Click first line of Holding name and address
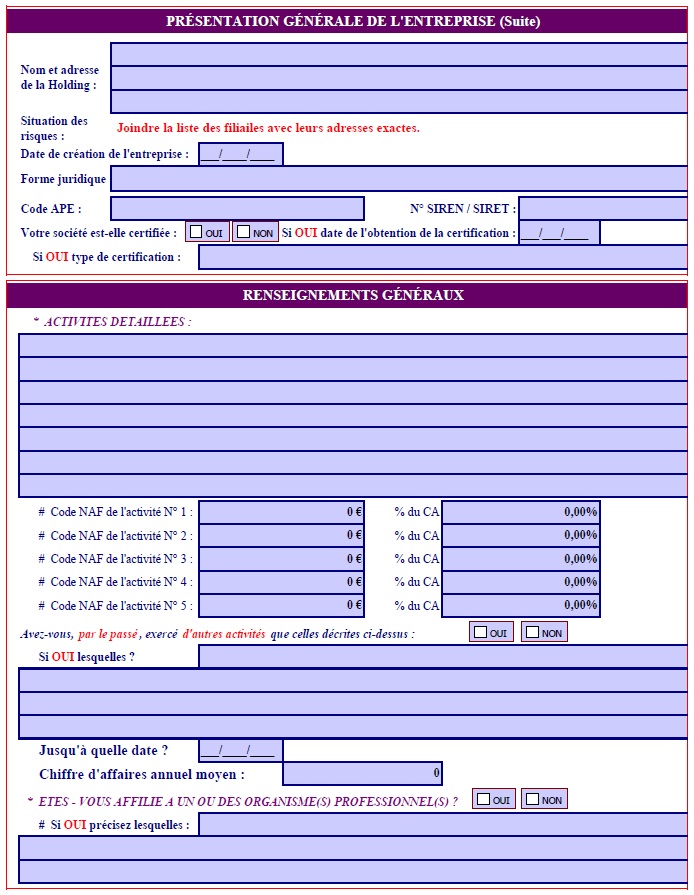The width and height of the screenshot is (694, 895). pyautogui.click(x=399, y=54)
